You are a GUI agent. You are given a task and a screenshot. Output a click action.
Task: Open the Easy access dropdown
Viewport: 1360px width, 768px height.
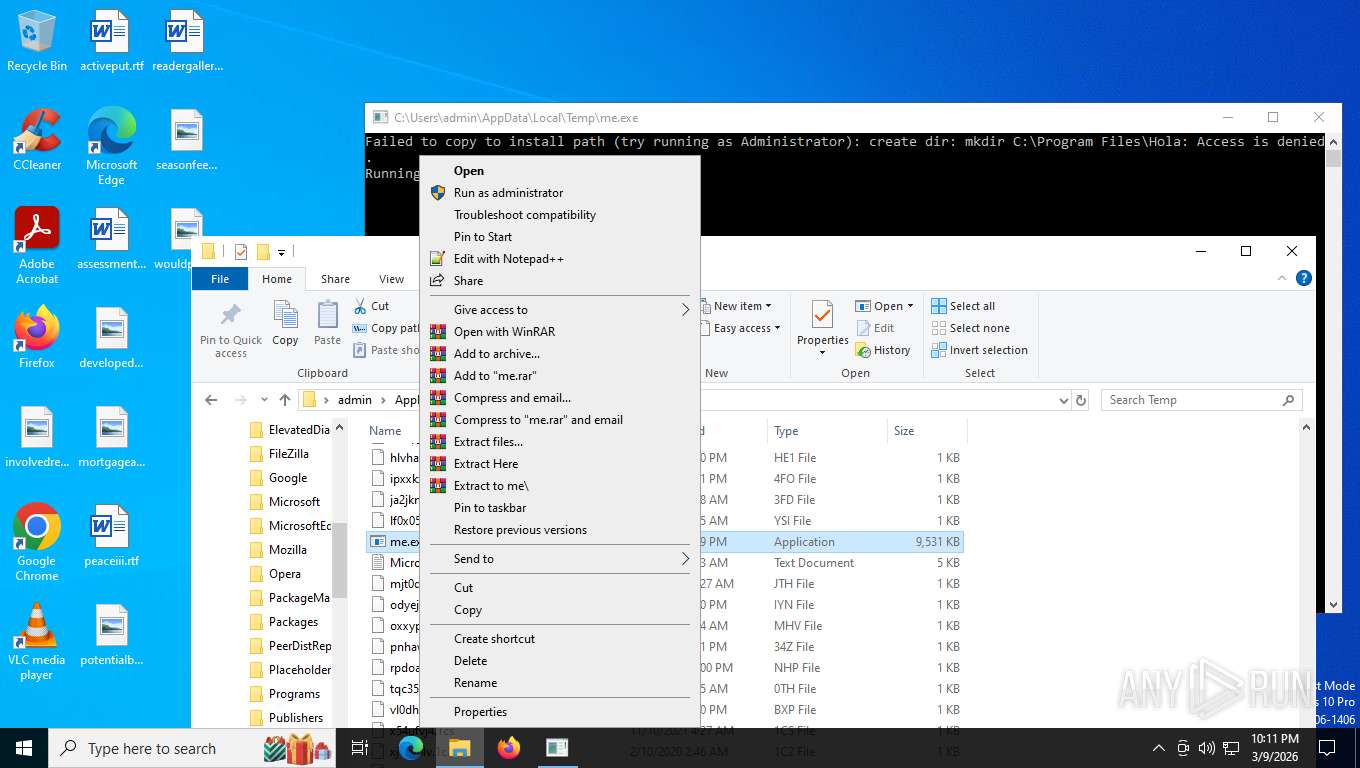741,328
